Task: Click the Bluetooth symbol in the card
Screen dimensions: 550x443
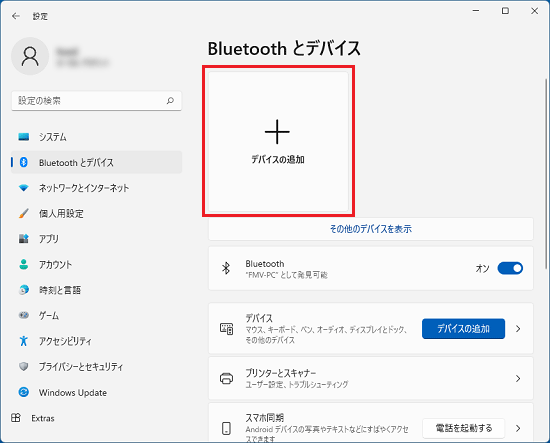Action: pyautogui.click(x=226, y=268)
